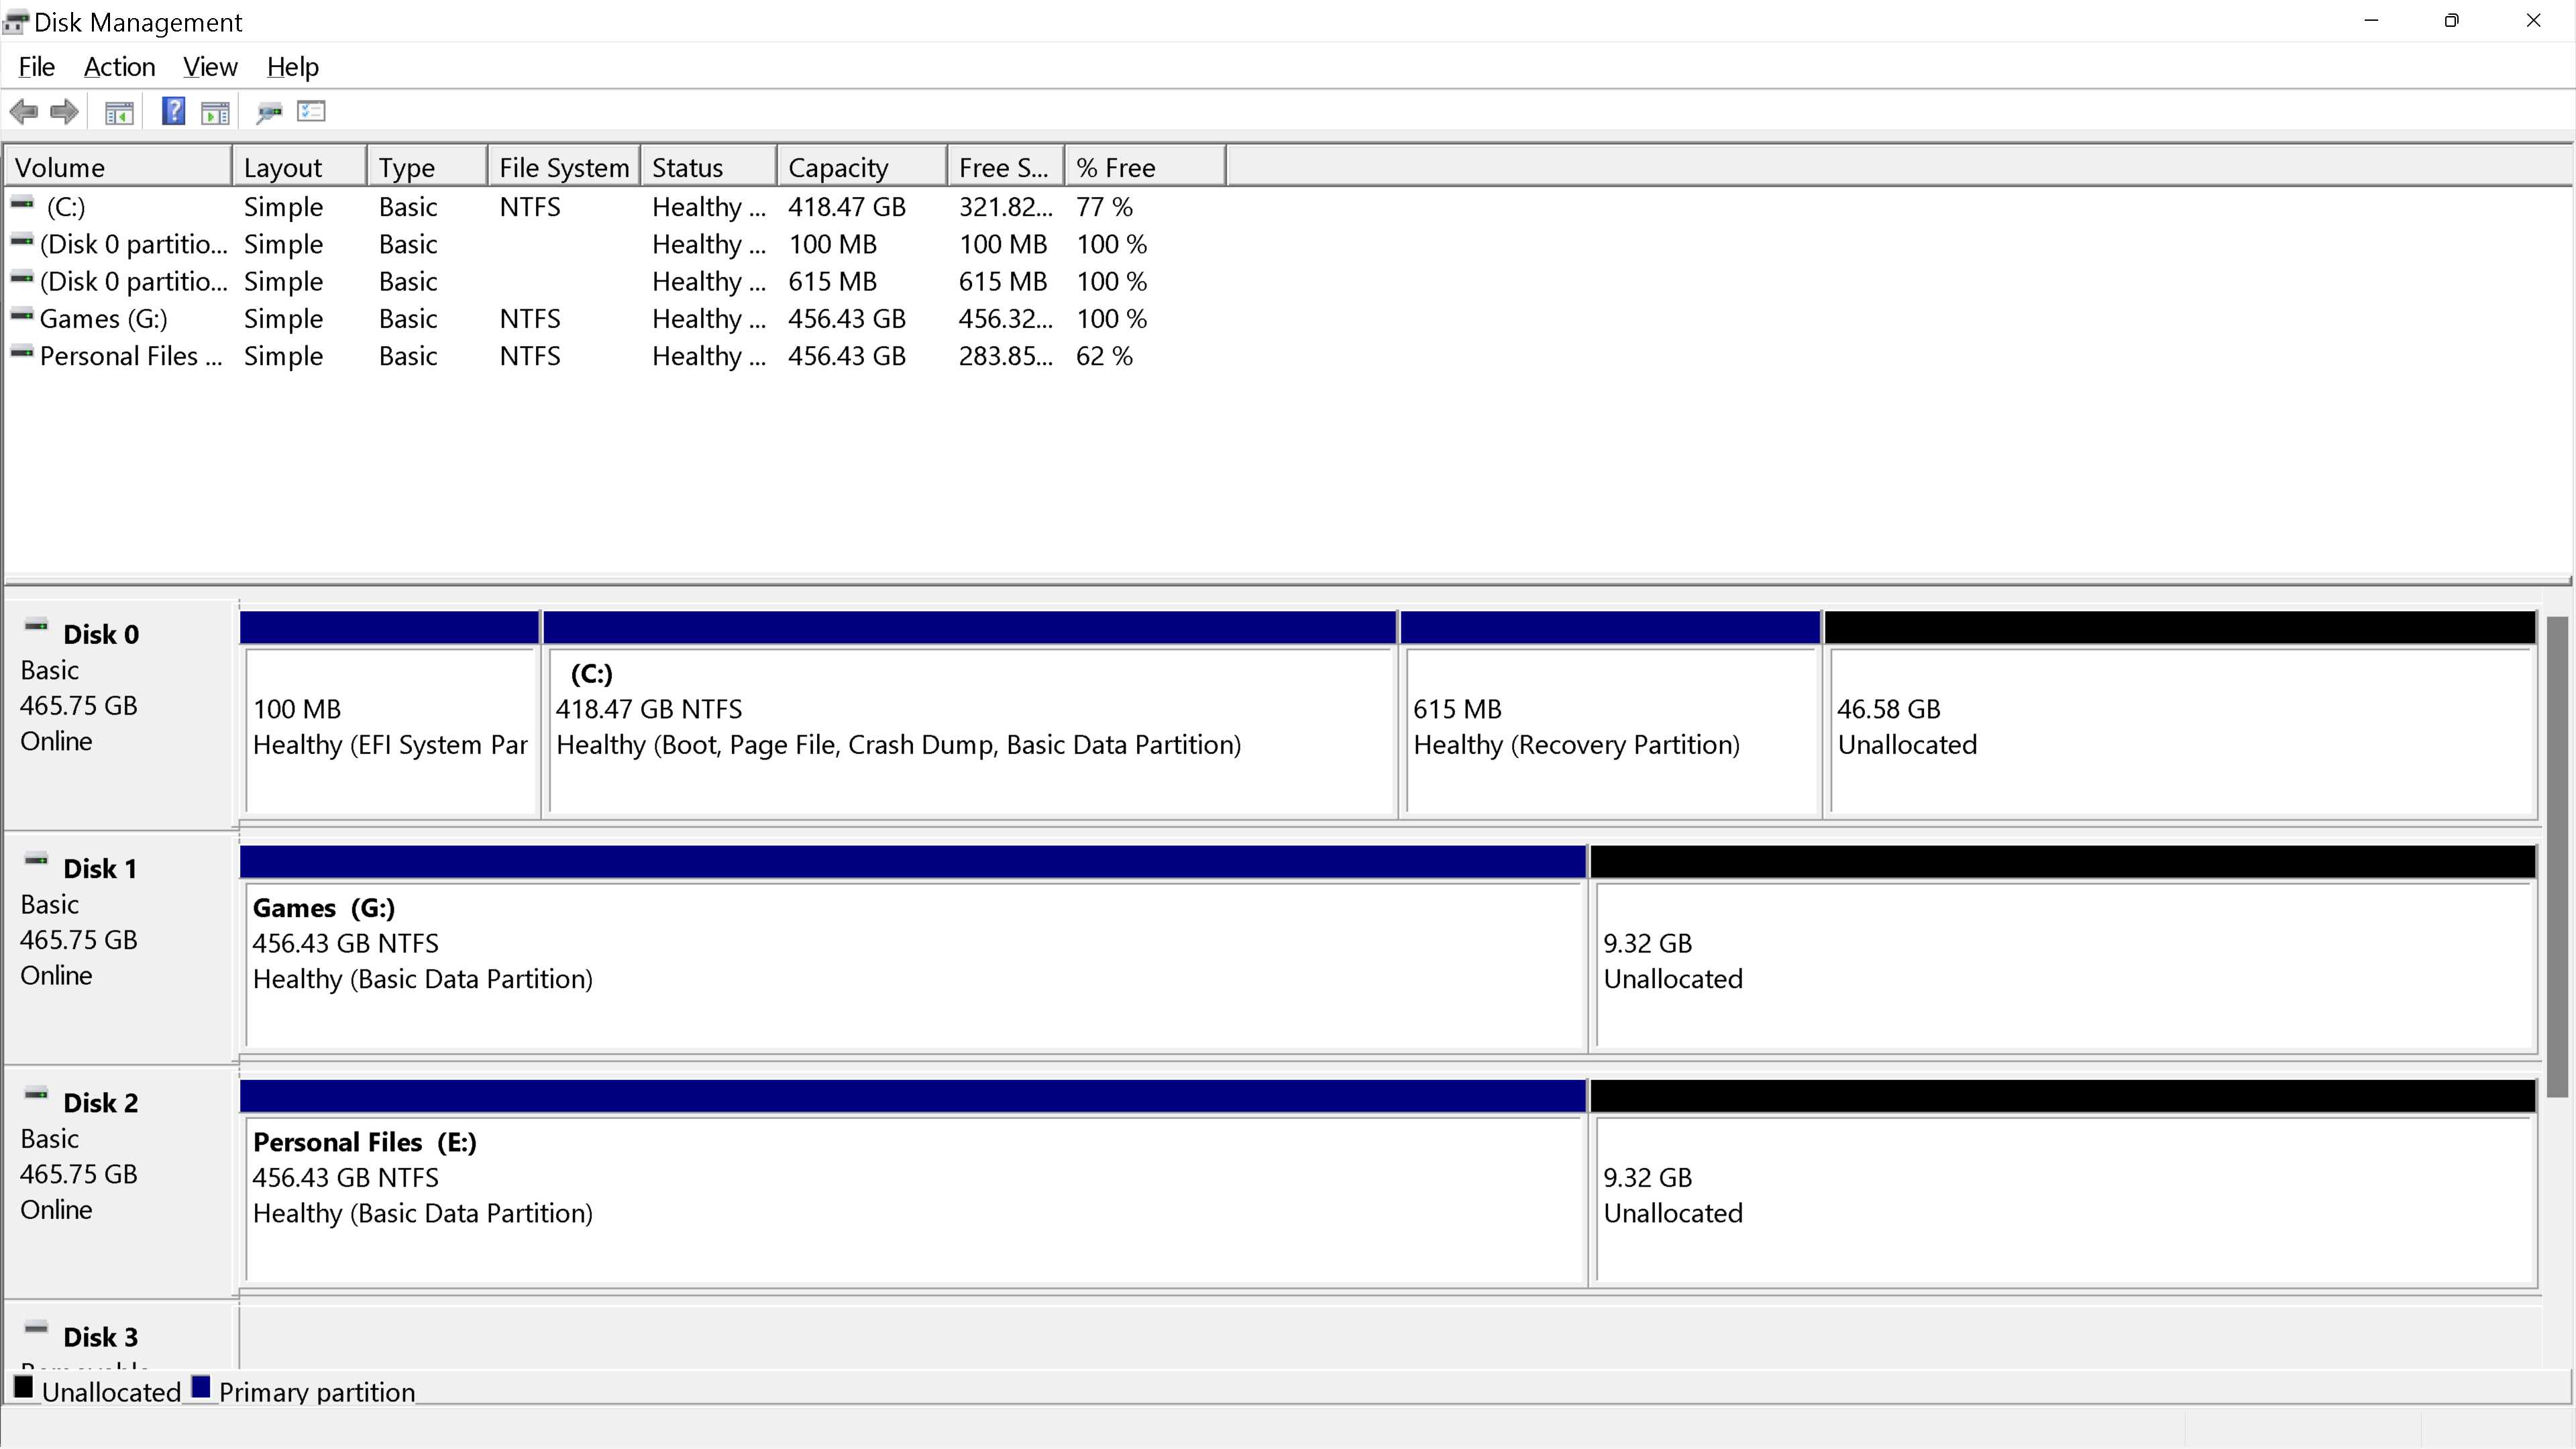This screenshot has width=2576, height=1449.
Task: Sort by the Free Space column header
Action: pyautogui.click(x=1006, y=167)
